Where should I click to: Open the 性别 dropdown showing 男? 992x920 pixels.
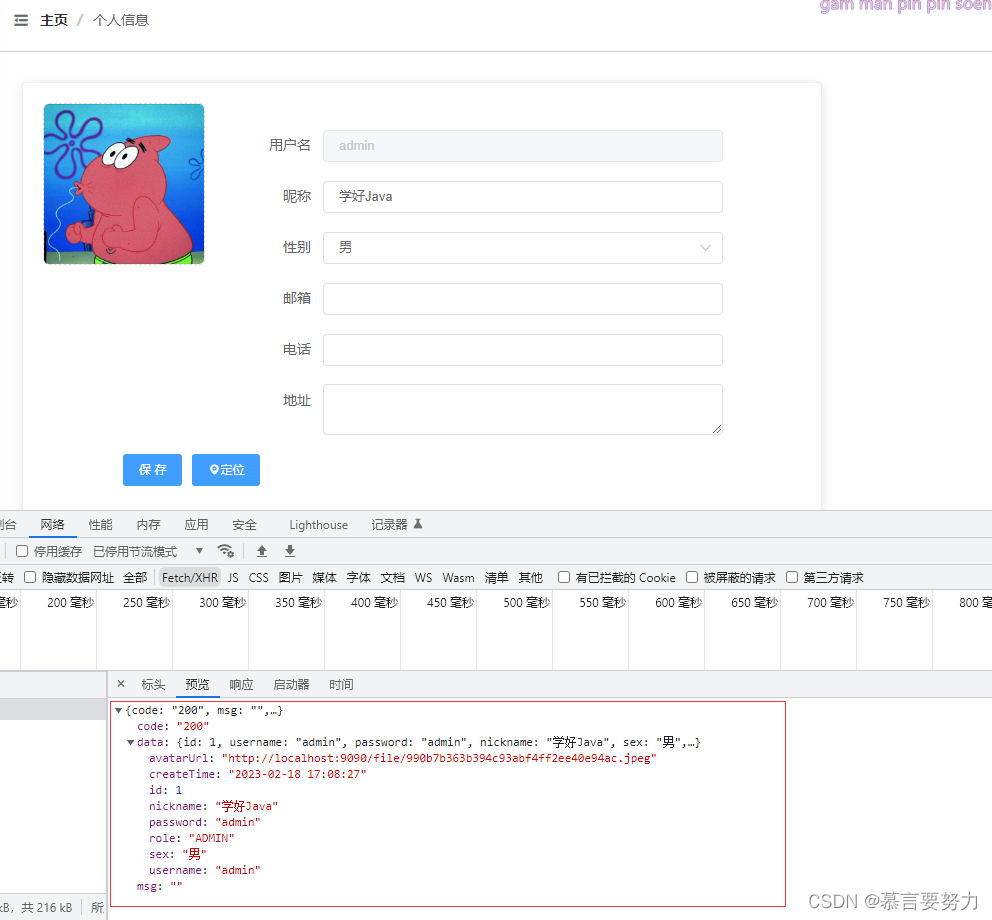pos(523,247)
